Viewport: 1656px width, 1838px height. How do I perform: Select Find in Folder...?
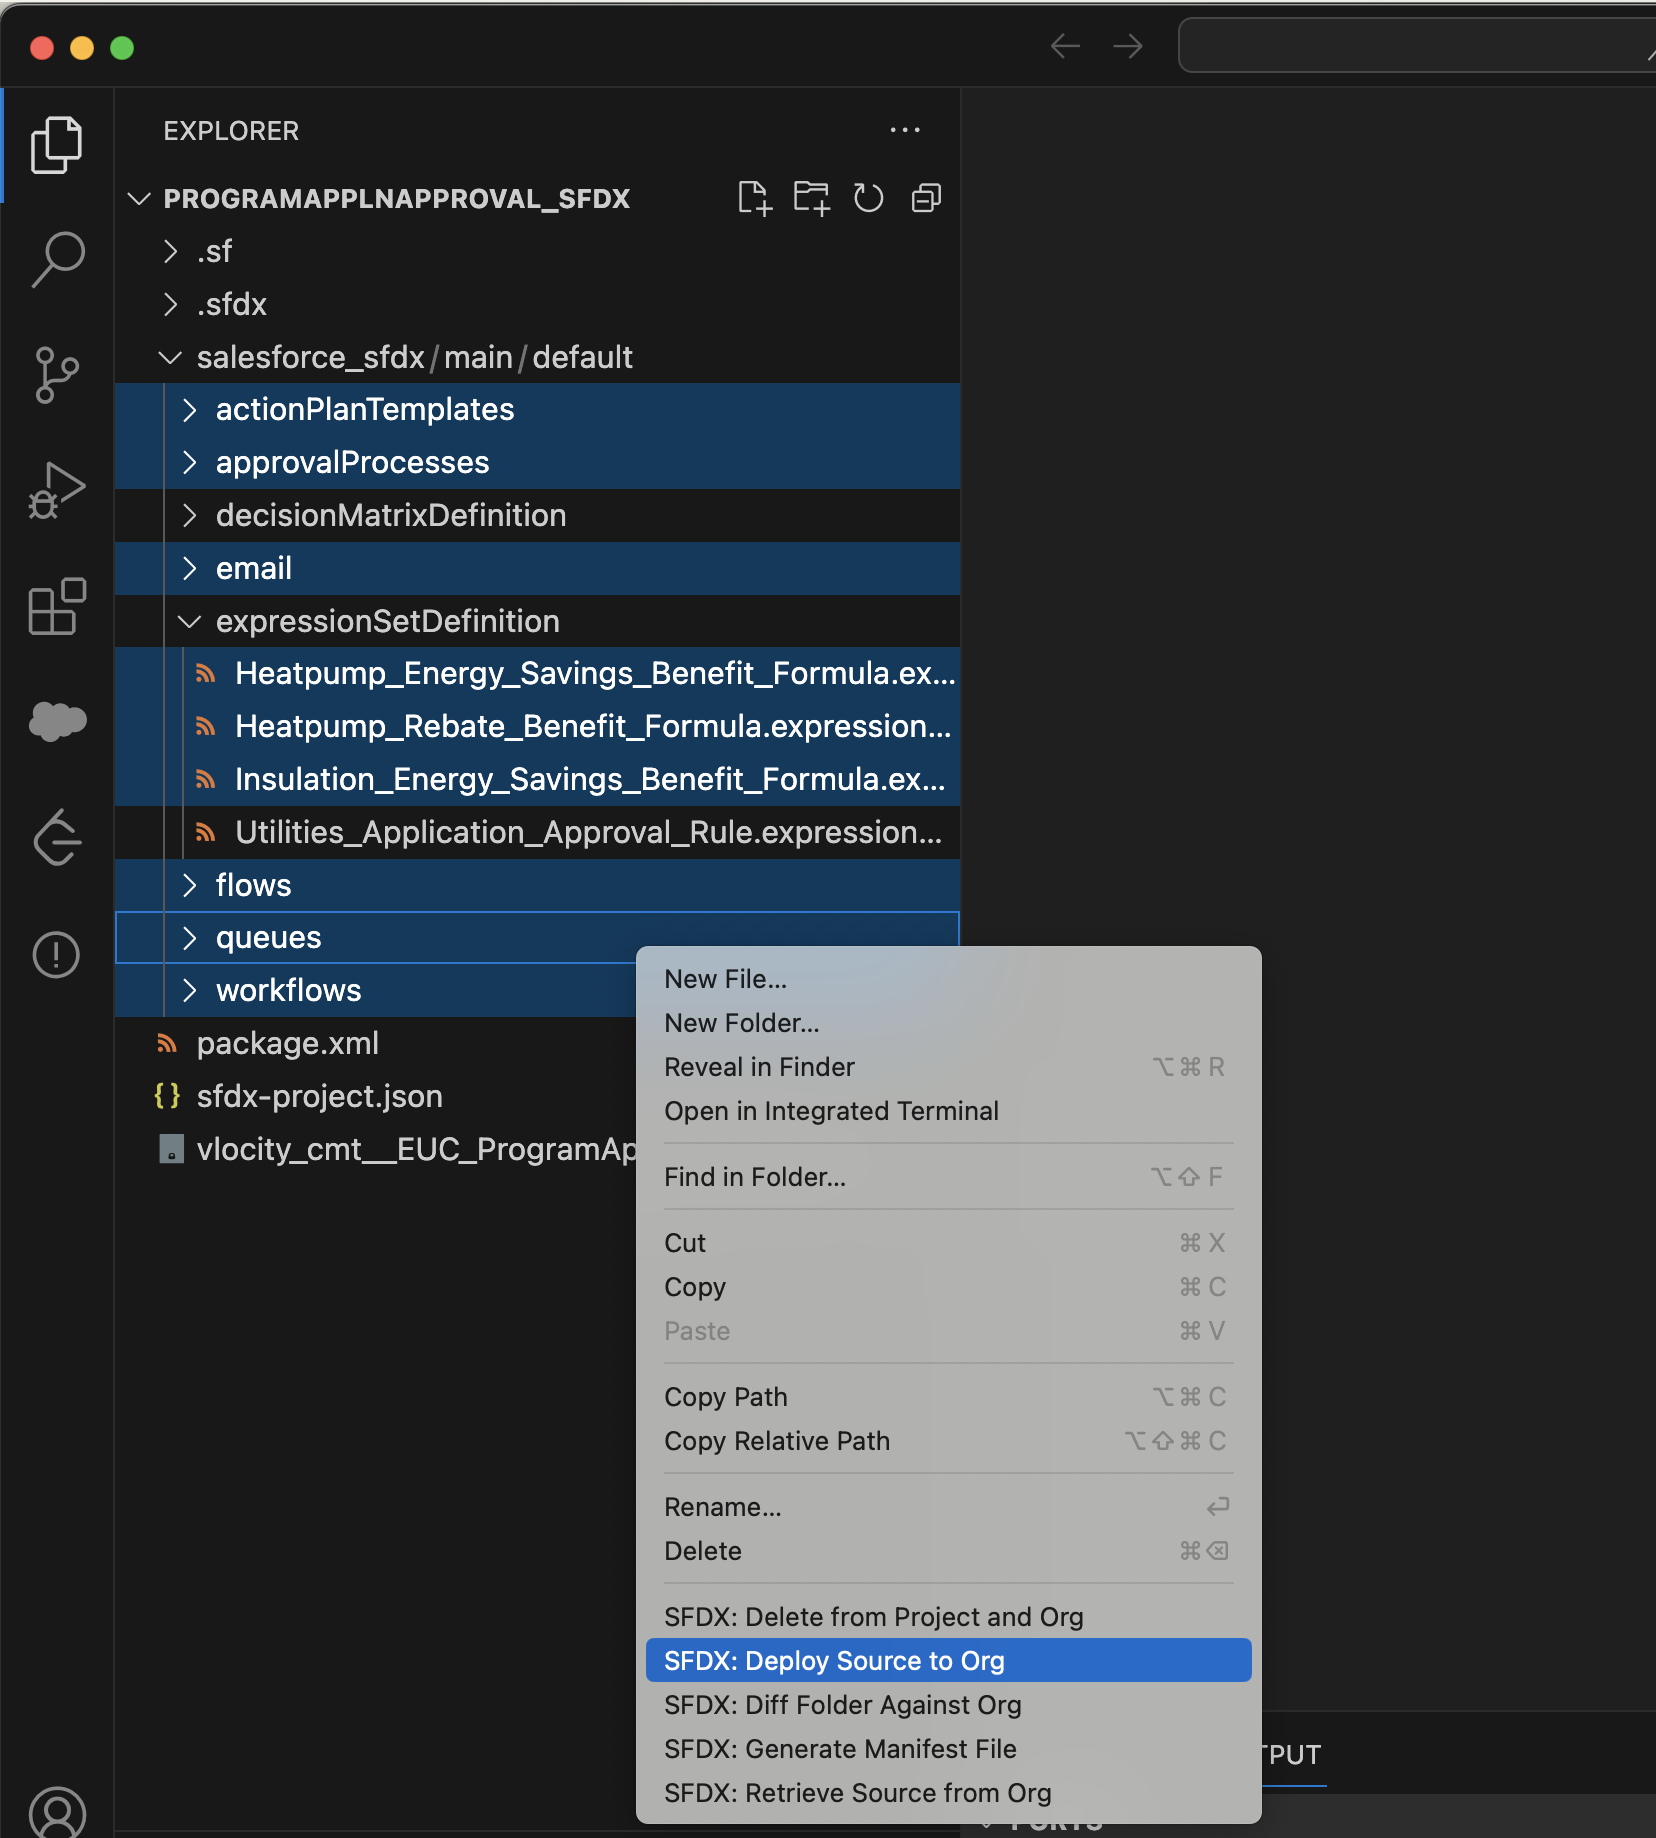[948, 1177]
